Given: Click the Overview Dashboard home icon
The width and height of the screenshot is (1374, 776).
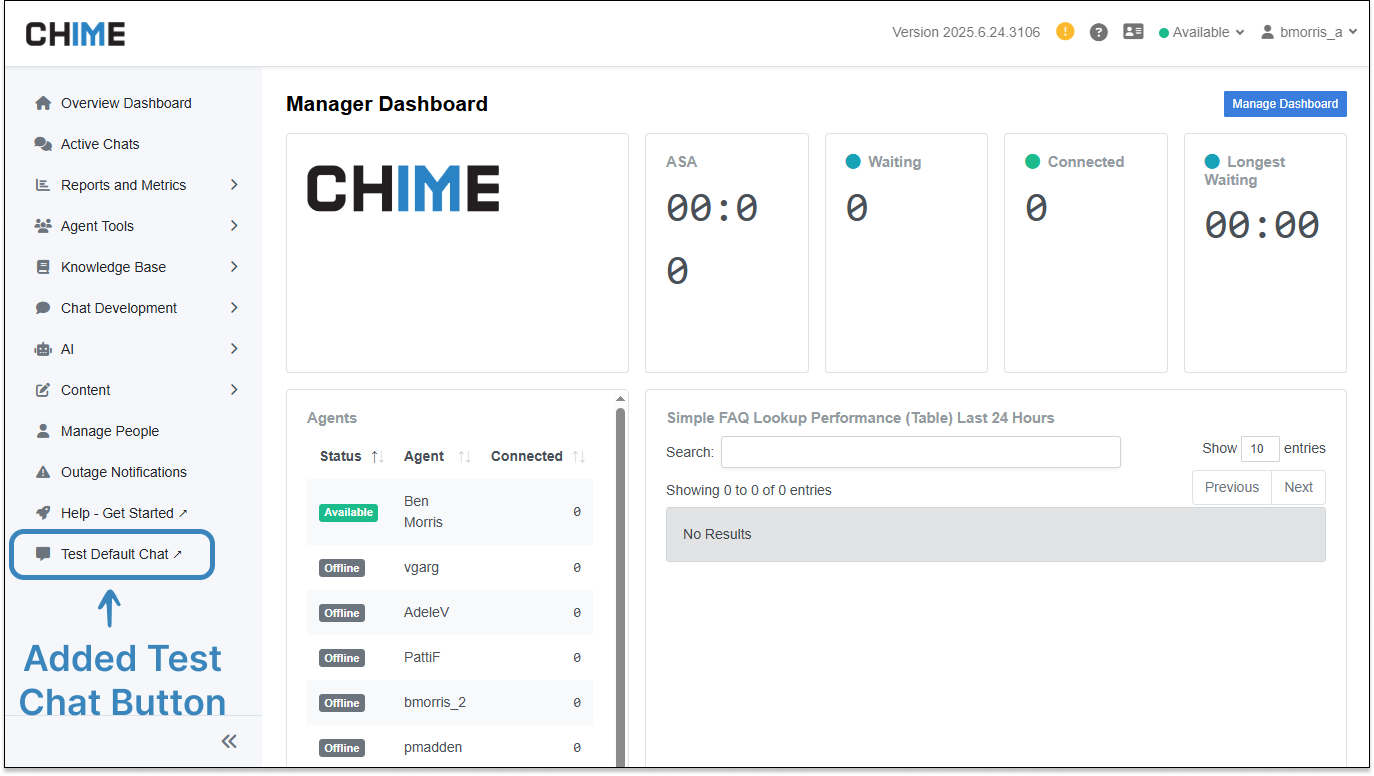Looking at the screenshot, I should (43, 103).
